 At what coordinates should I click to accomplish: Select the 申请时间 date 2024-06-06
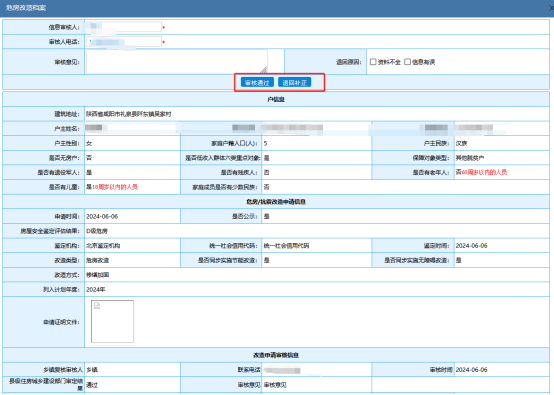(102, 217)
